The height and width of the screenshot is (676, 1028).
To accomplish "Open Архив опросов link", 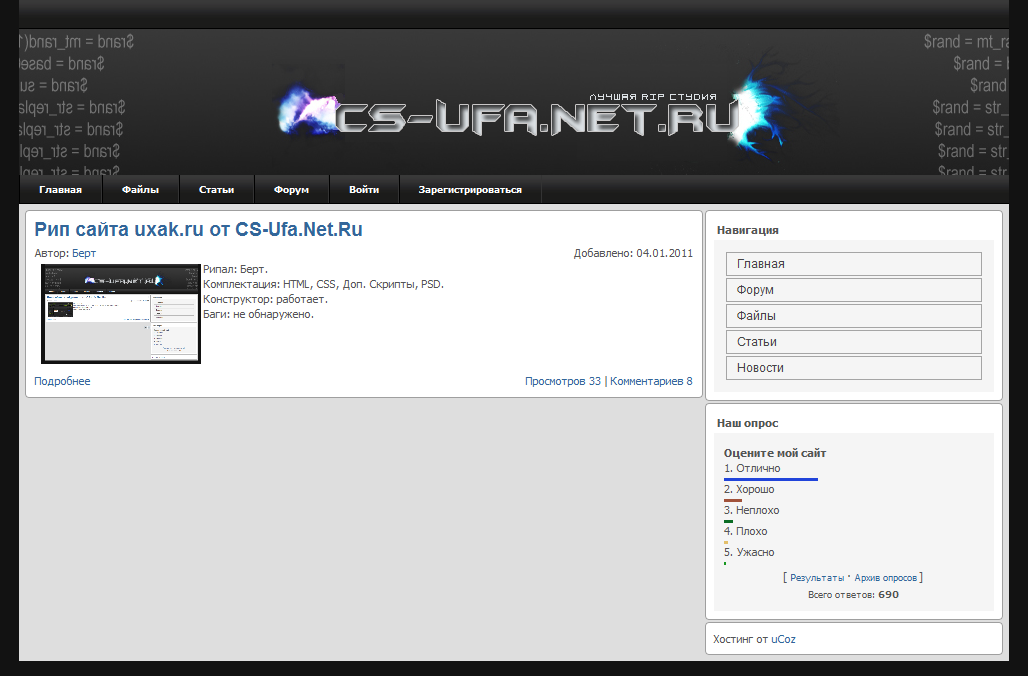I will 885,578.
